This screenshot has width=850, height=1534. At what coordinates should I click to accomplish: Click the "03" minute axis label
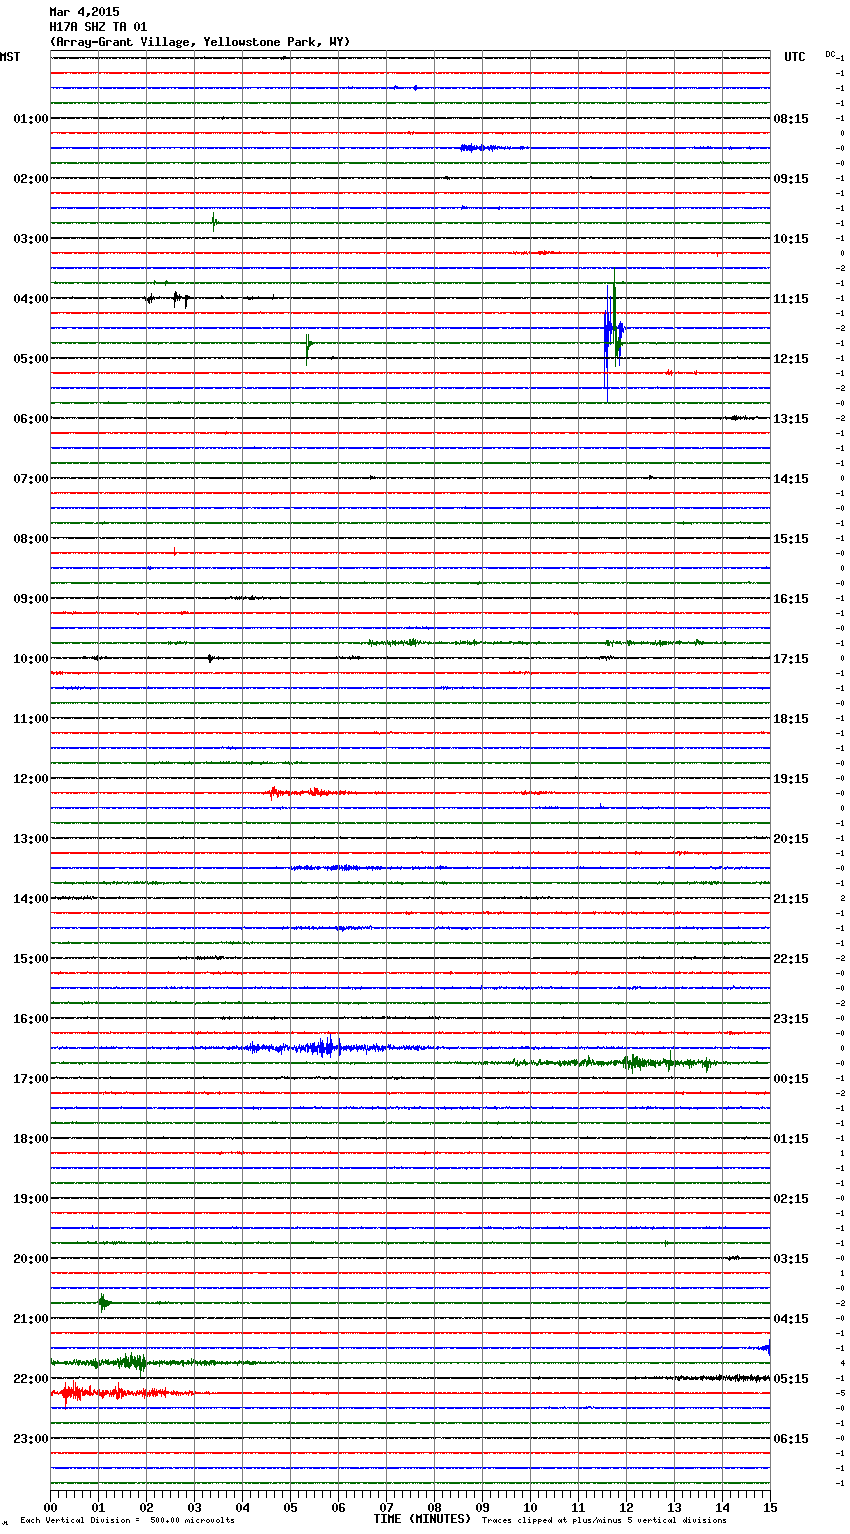194,1507
